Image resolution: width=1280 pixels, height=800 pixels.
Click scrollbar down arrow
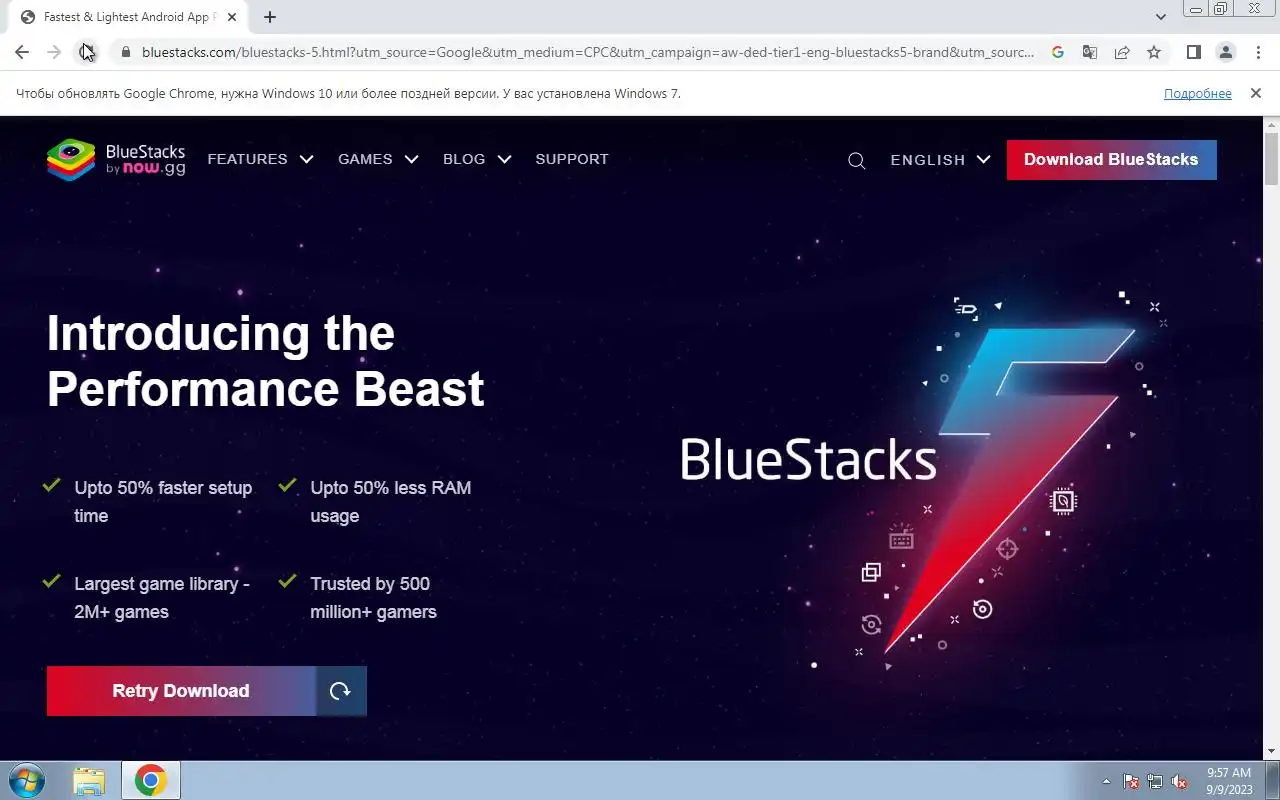pos(1271,751)
